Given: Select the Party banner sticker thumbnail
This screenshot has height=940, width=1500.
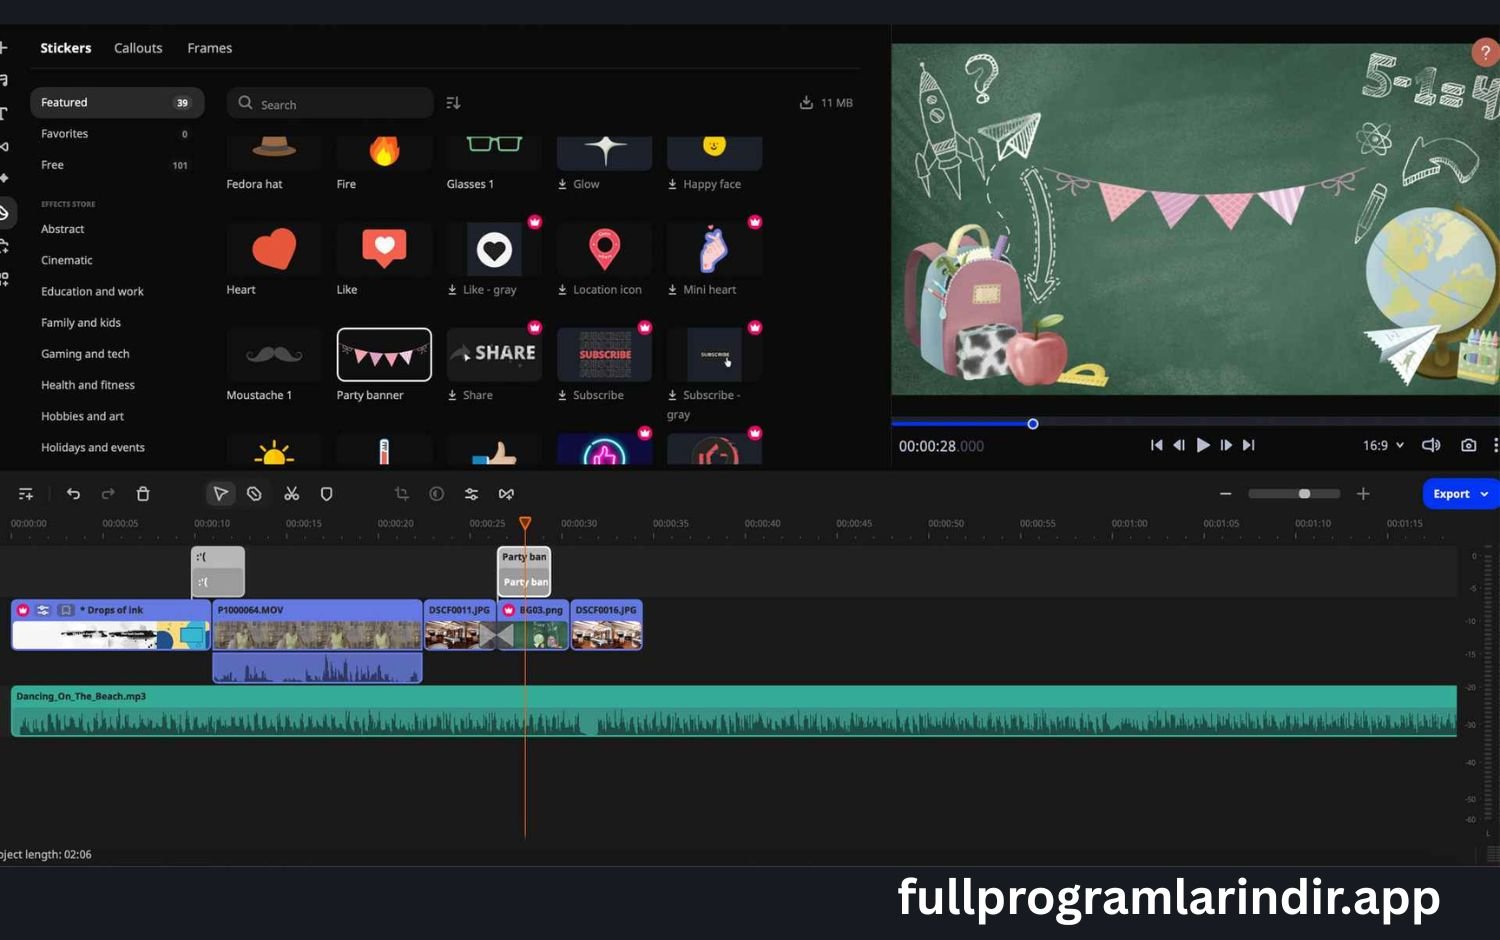Looking at the screenshot, I should (384, 355).
